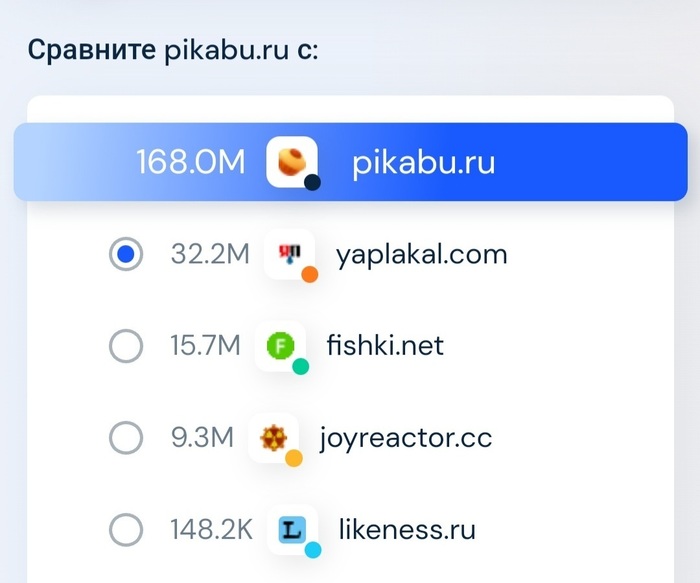Choose the joyreactor.cc radio option
The width and height of the screenshot is (700, 583).
click(x=126, y=438)
